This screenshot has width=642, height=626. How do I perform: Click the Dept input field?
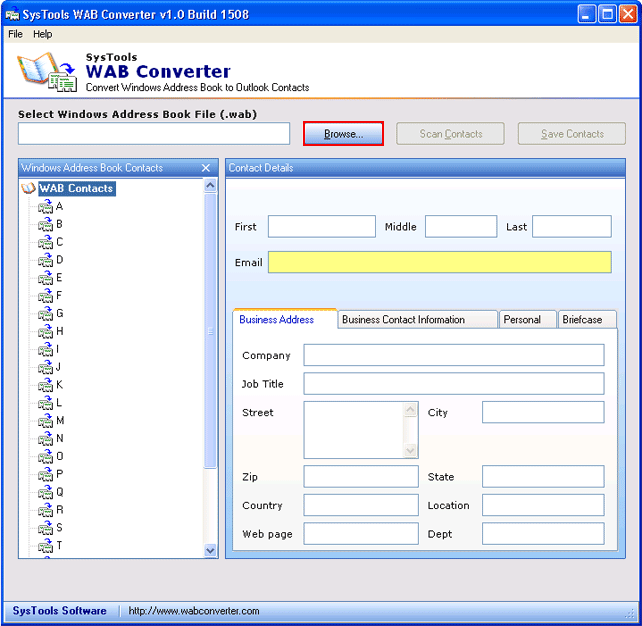(543, 533)
